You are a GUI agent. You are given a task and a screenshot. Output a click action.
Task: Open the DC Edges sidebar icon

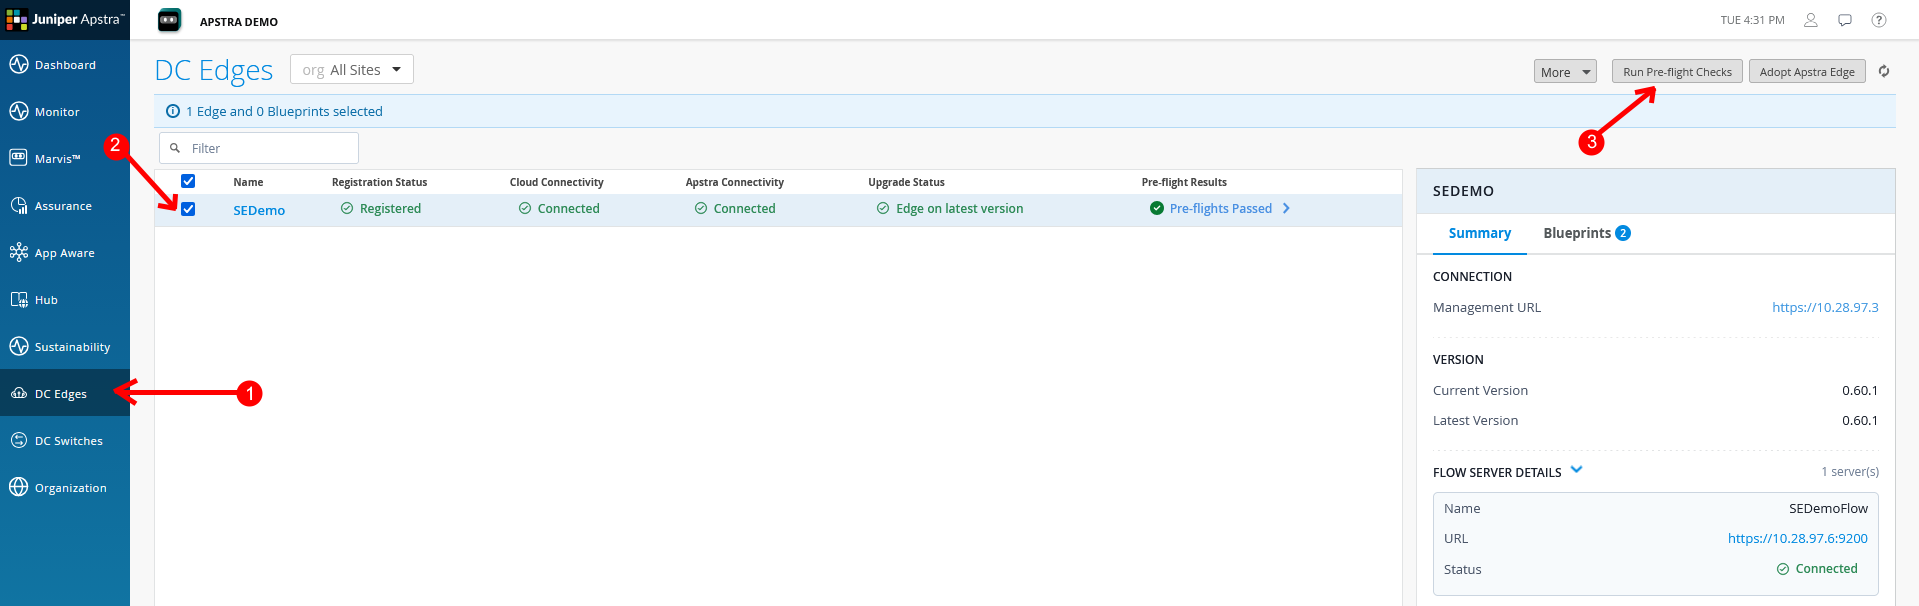[18, 393]
